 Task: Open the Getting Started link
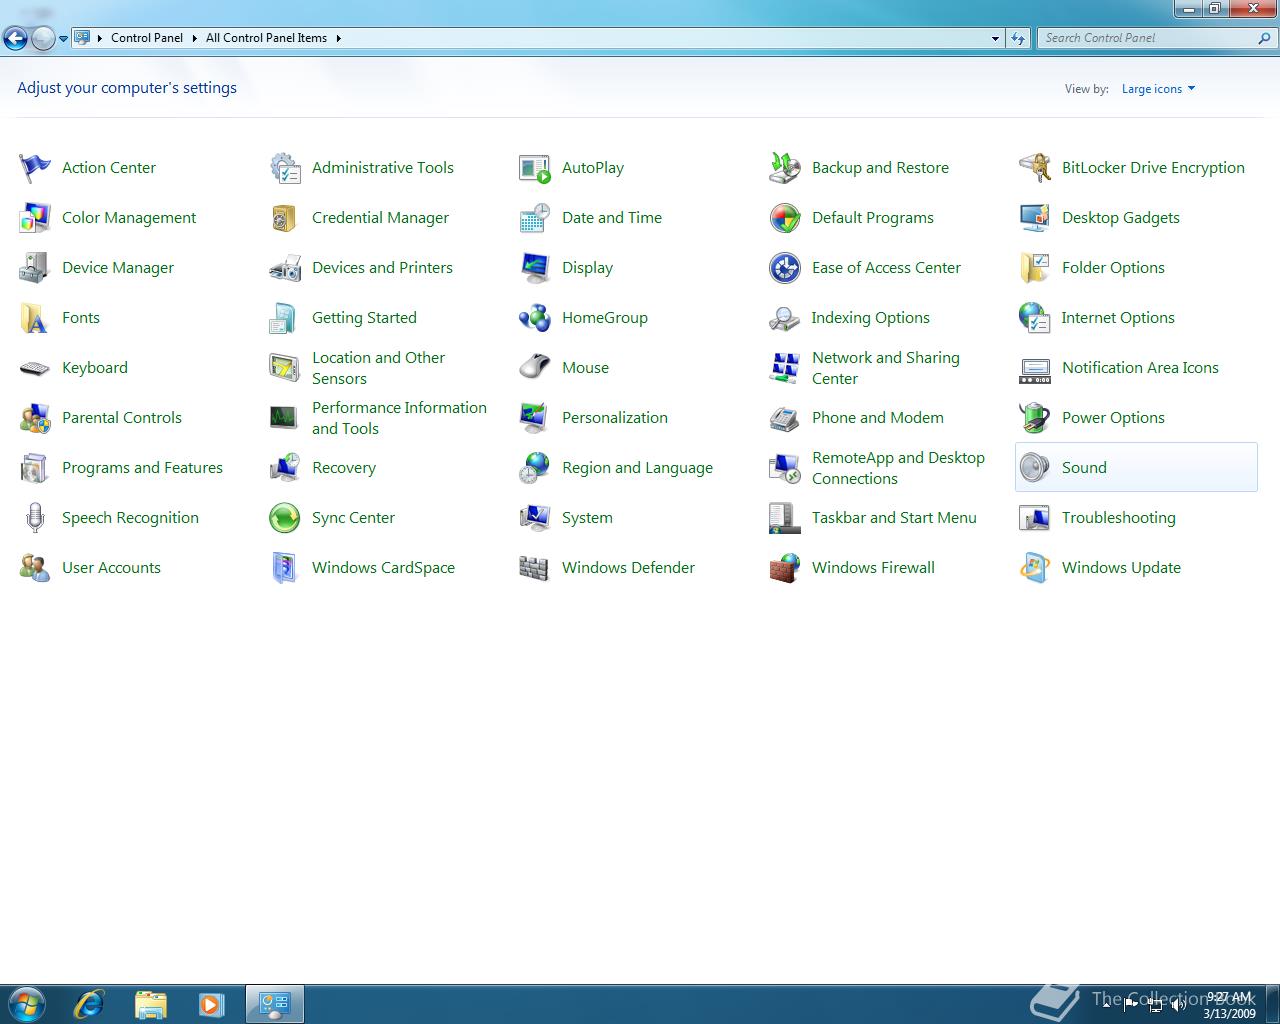pyautogui.click(x=364, y=318)
